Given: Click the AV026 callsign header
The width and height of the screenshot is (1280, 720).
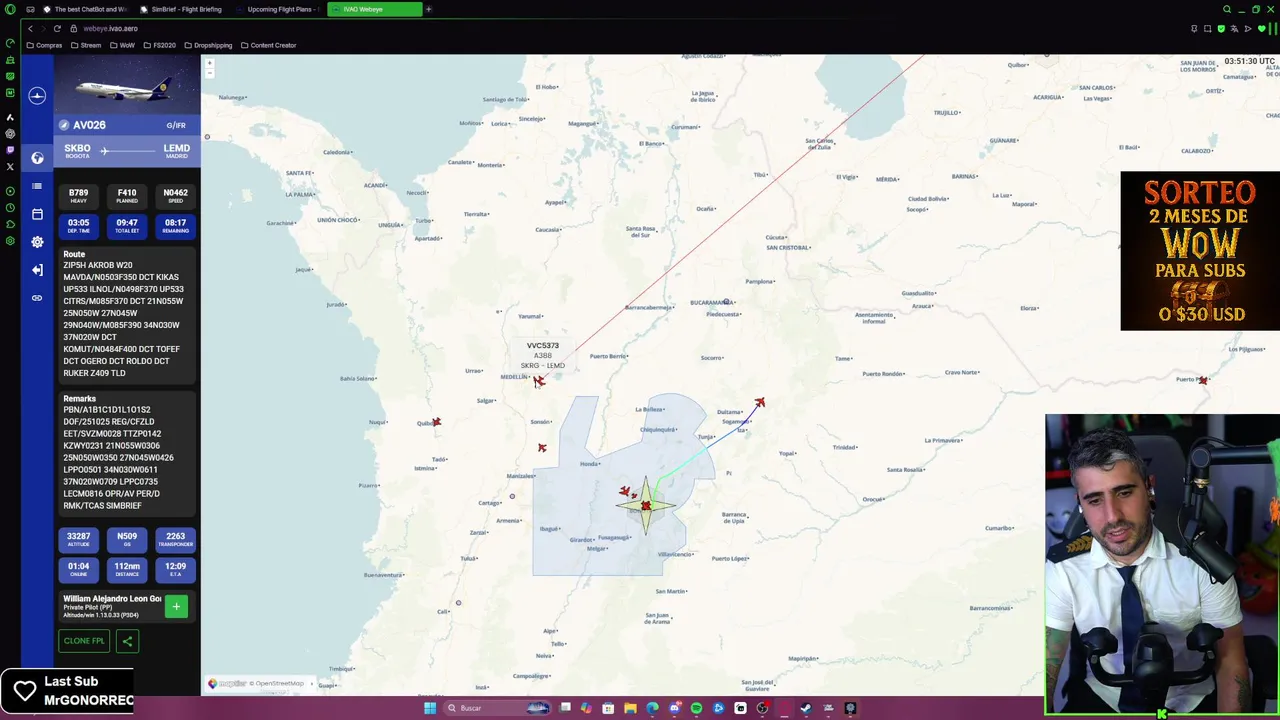Looking at the screenshot, I should pyautogui.click(x=89, y=125).
